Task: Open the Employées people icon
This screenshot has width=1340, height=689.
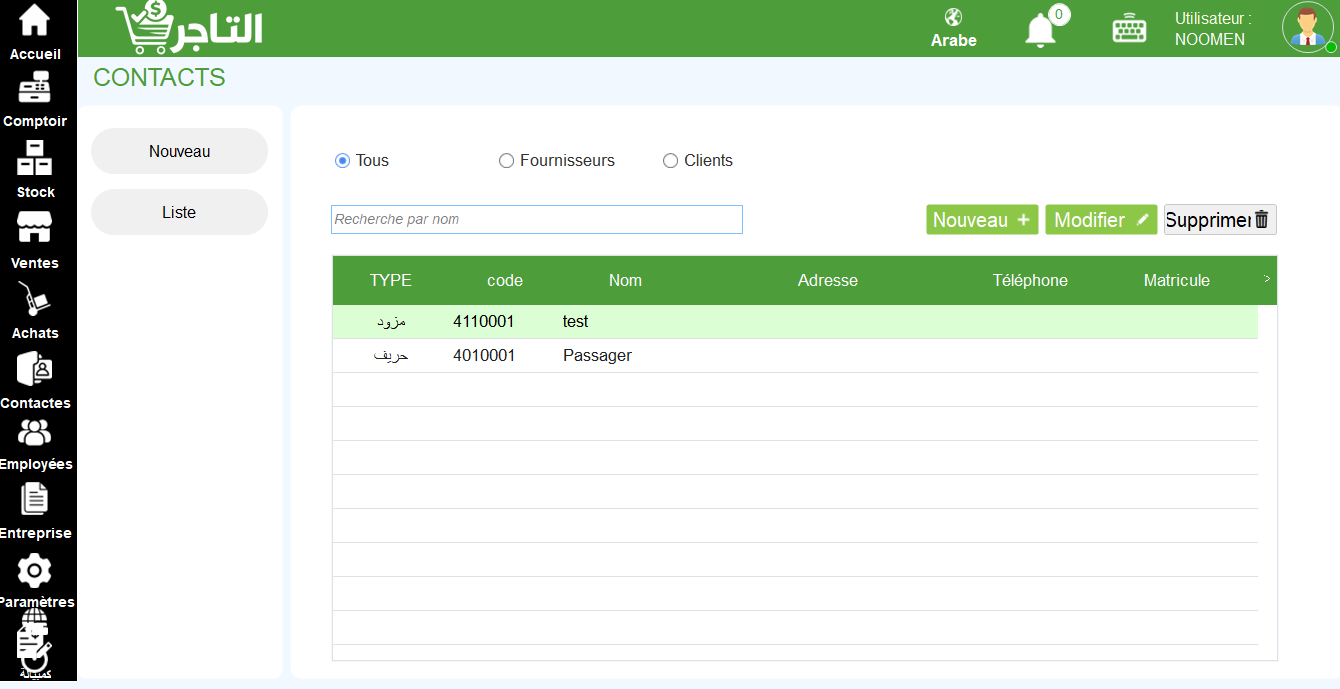Action: (35, 432)
